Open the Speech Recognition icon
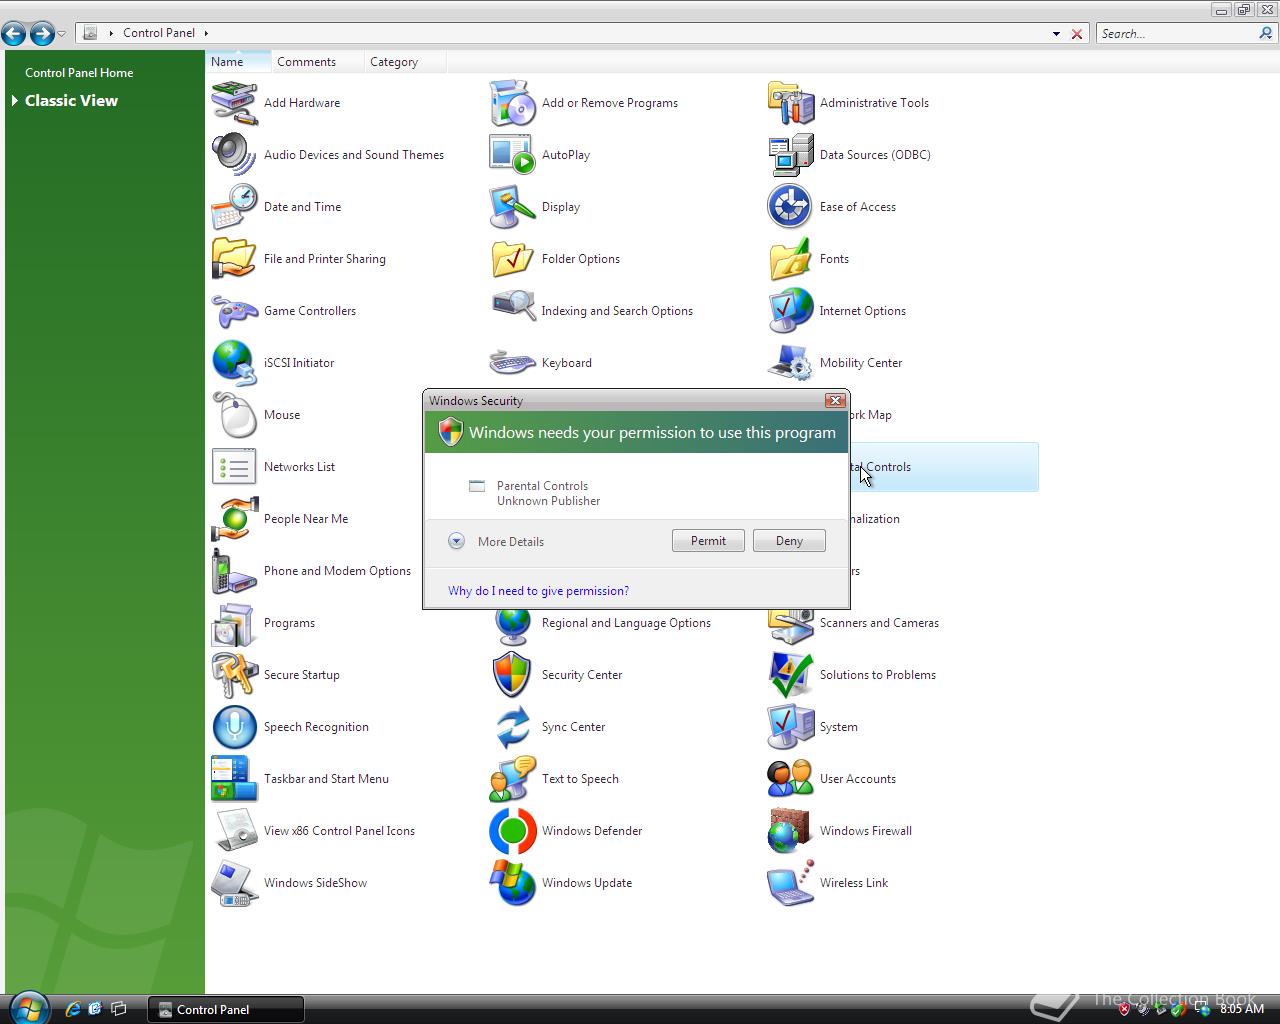 tap(235, 727)
